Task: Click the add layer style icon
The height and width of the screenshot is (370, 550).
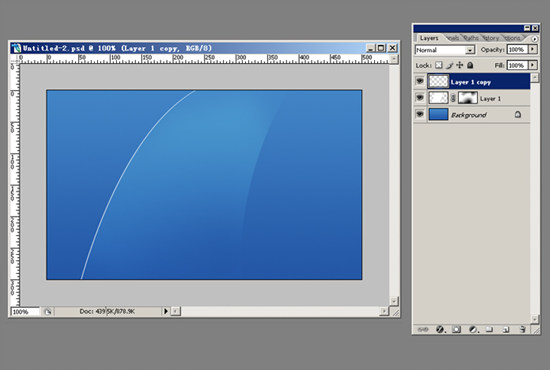Action: (x=440, y=330)
